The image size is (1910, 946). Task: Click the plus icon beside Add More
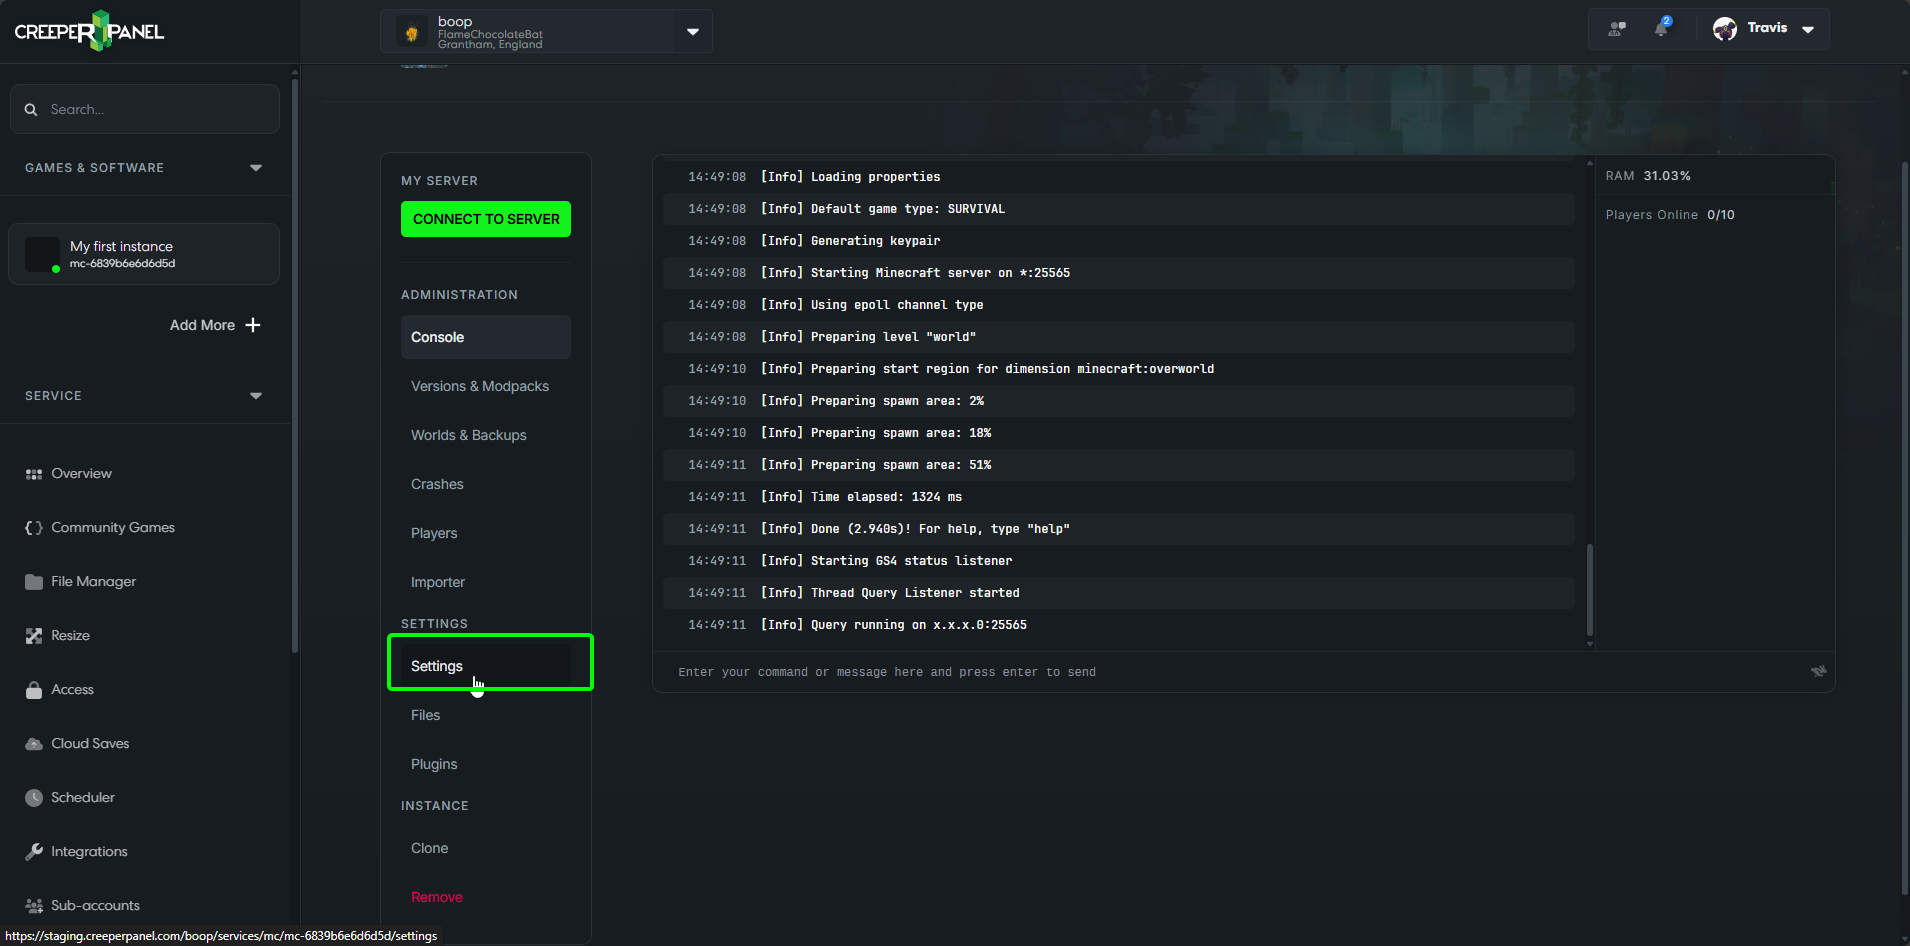pos(253,325)
